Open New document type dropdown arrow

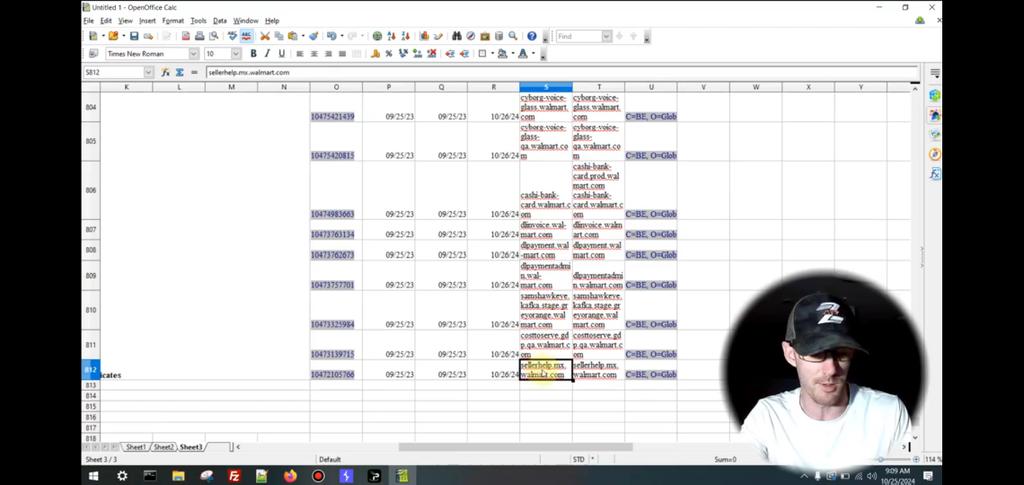pyautogui.click(x=103, y=37)
